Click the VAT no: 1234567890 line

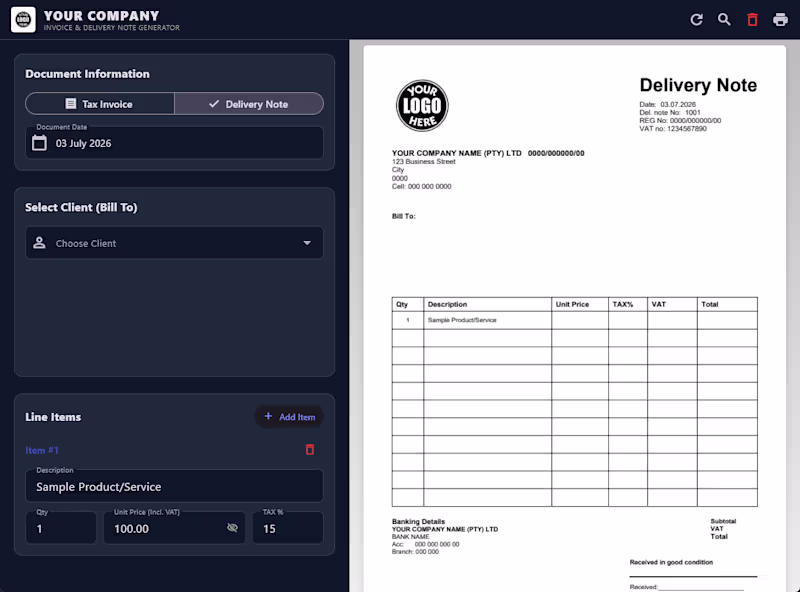tap(673, 129)
